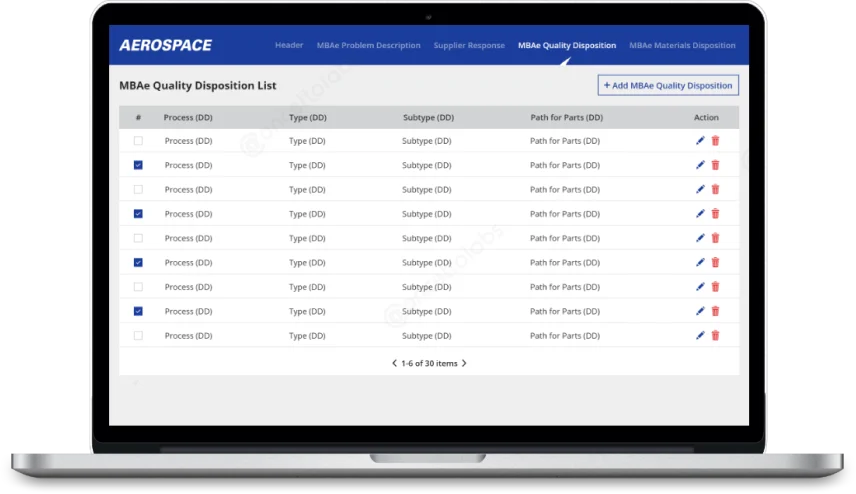The height and width of the screenshot is (494, 856).
Task: Go to next page with right chevron
Action: click(x=464, y=364)
